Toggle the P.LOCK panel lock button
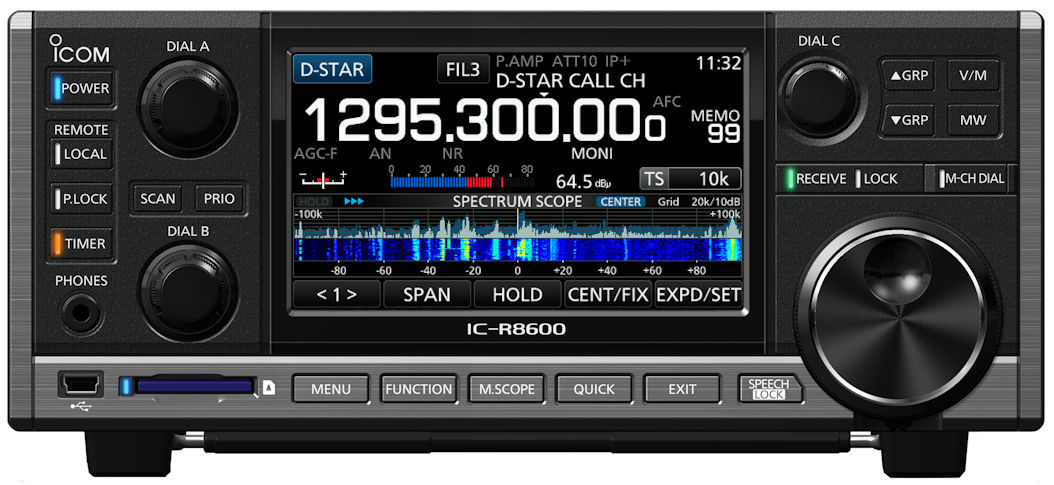The image size is (1054, 485). click(x=81, y=199)
